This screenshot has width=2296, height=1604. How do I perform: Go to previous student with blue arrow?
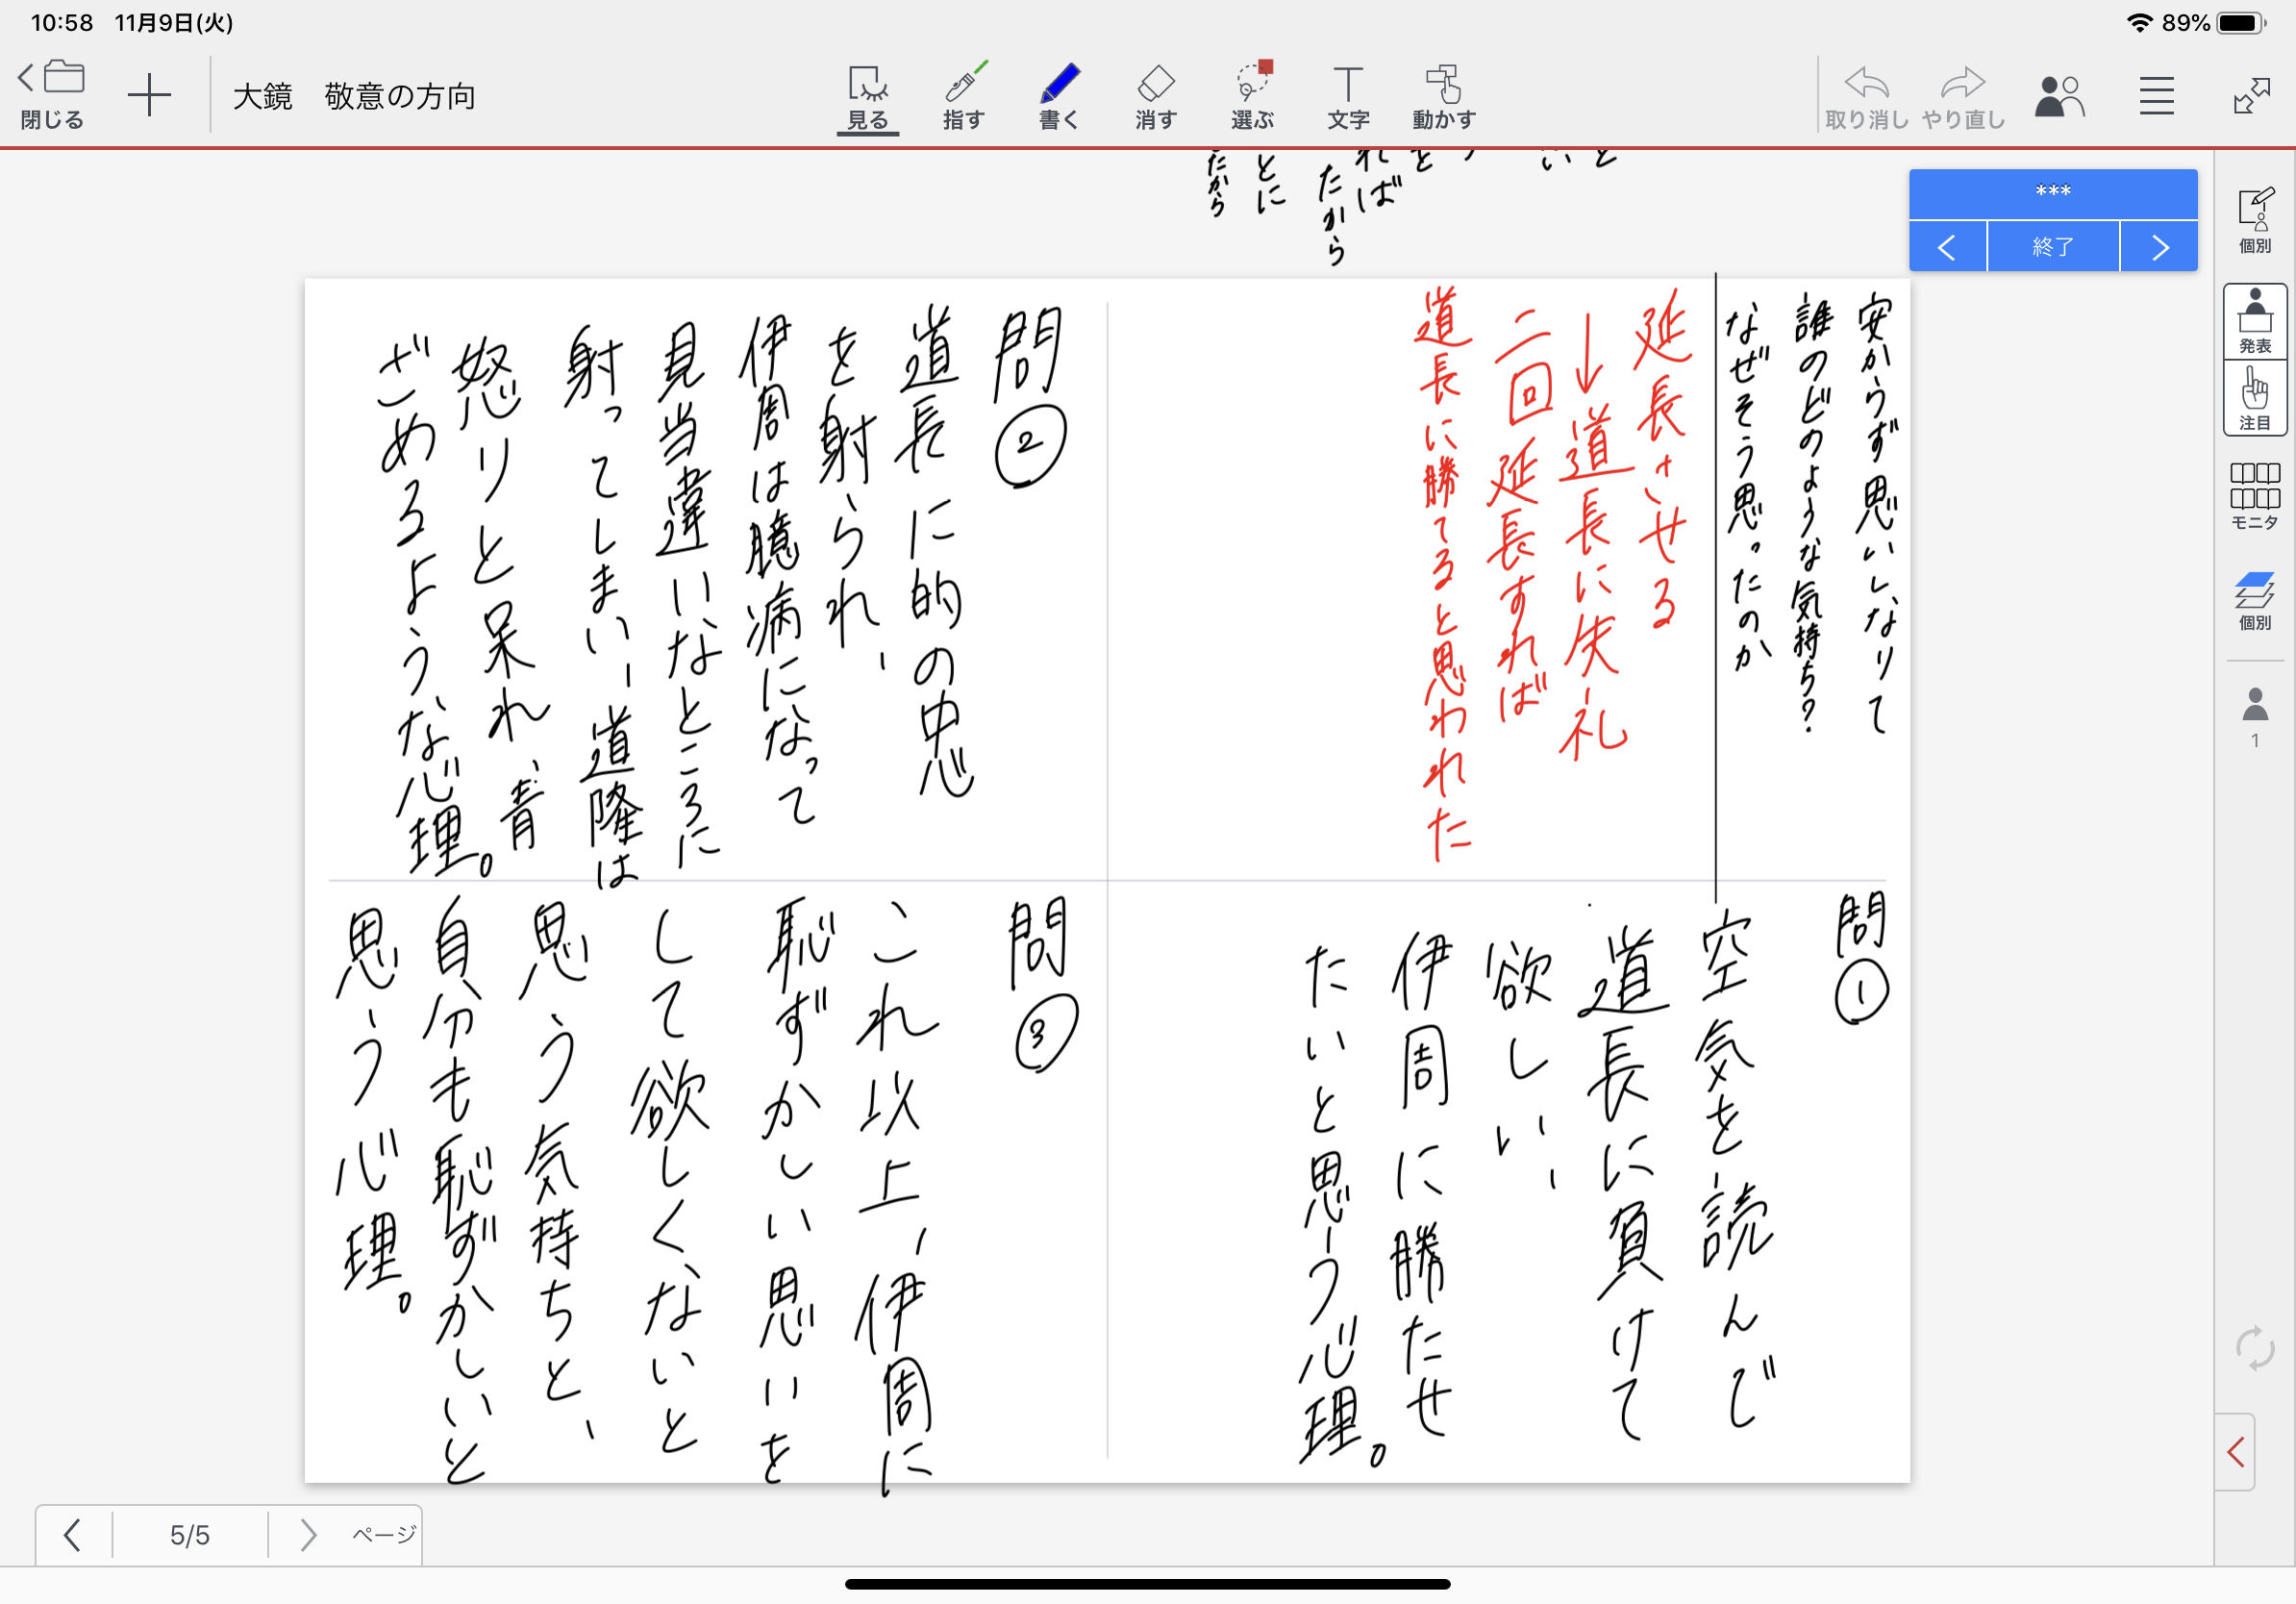coord(1946,247)
